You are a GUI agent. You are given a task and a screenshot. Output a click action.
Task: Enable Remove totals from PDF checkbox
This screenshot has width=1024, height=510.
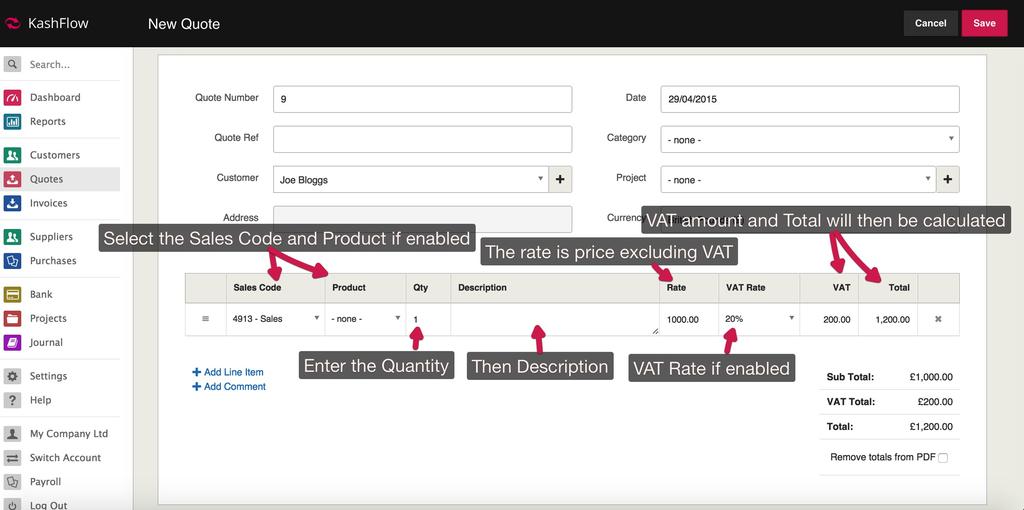point(943,458)
